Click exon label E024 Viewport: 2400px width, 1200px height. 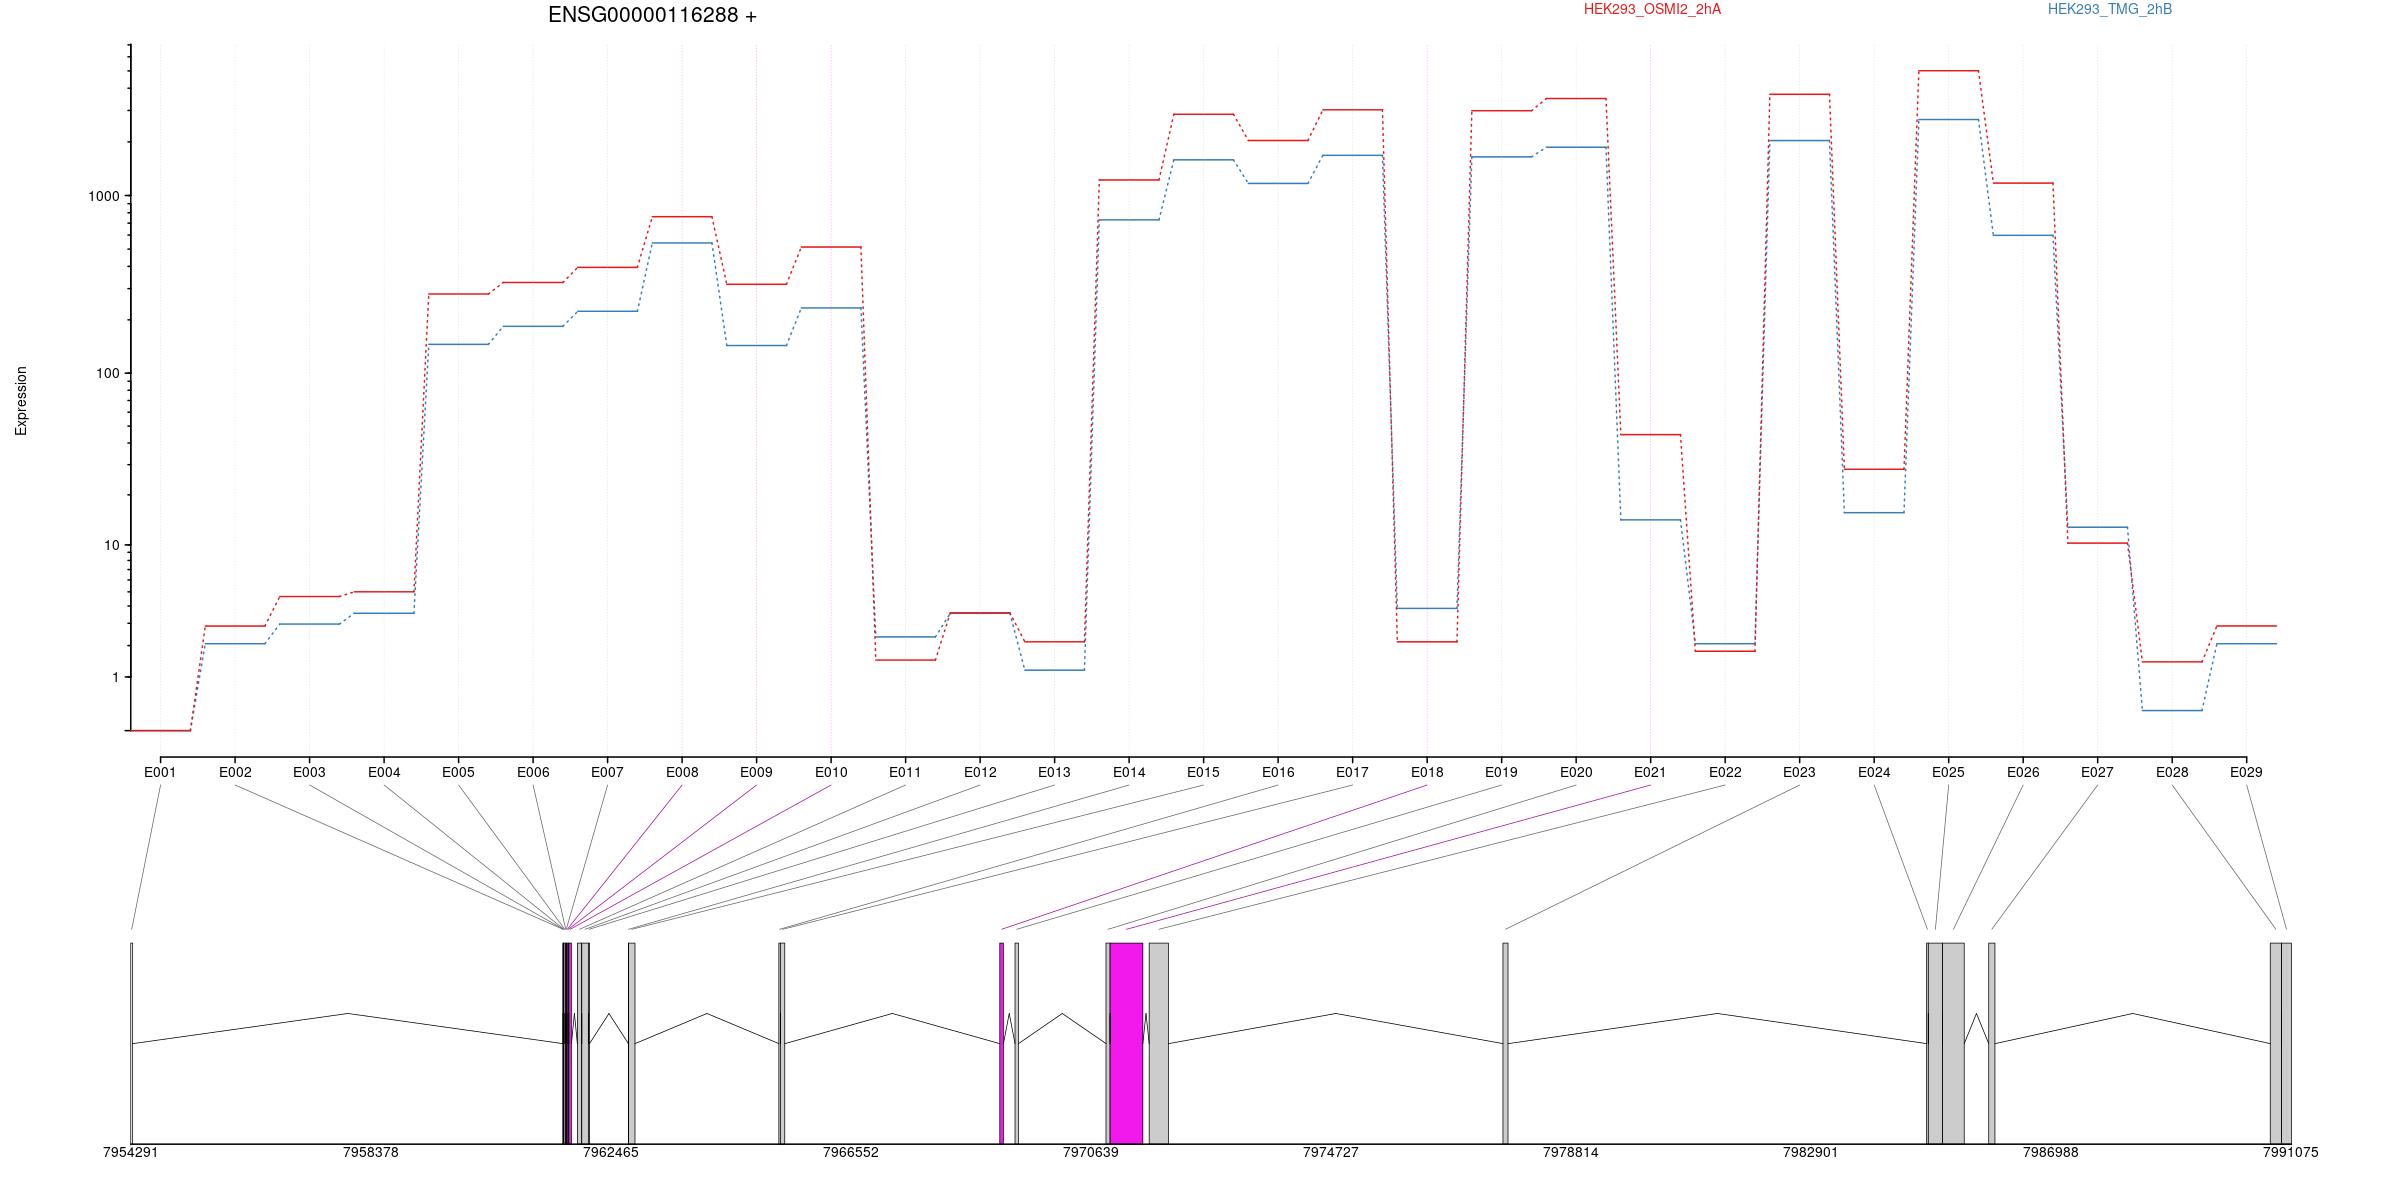click(x=1874, y=772)
